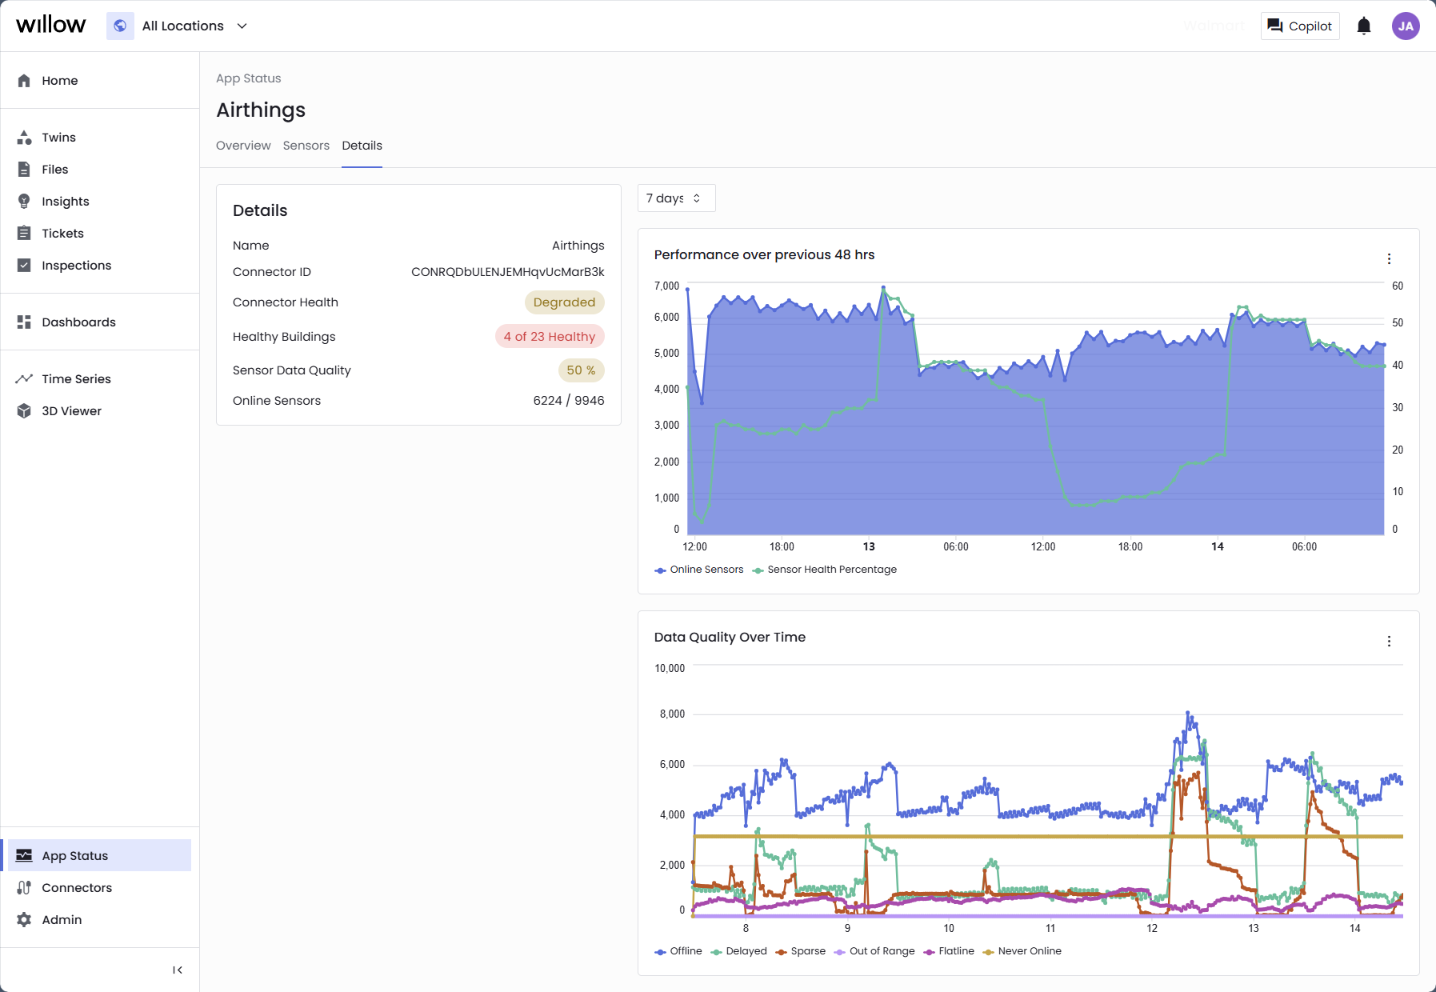Viewport: 1436px width, 992px height.
Task: Change the 7 days time range selector
Action: (x=676, y=198)
